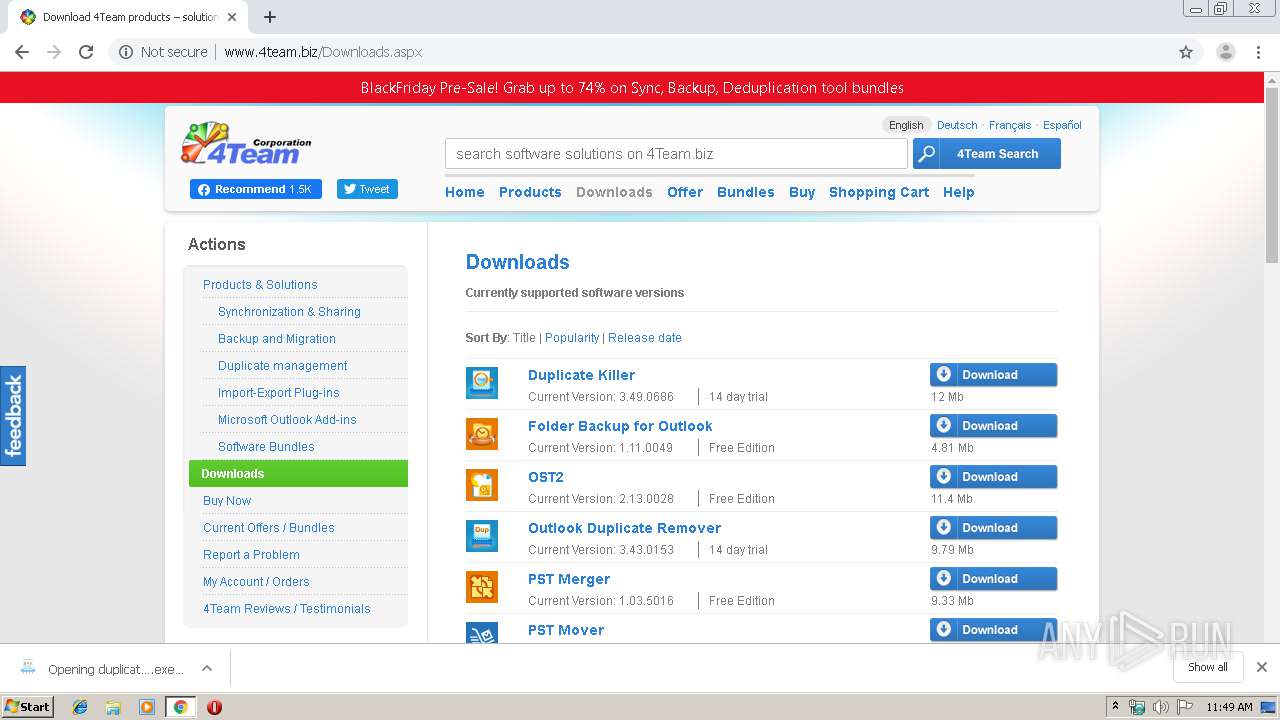The height and width of the screenshot is (720, 1280).
Task: Go back with browser back arrow
Action: coord(22,52)
